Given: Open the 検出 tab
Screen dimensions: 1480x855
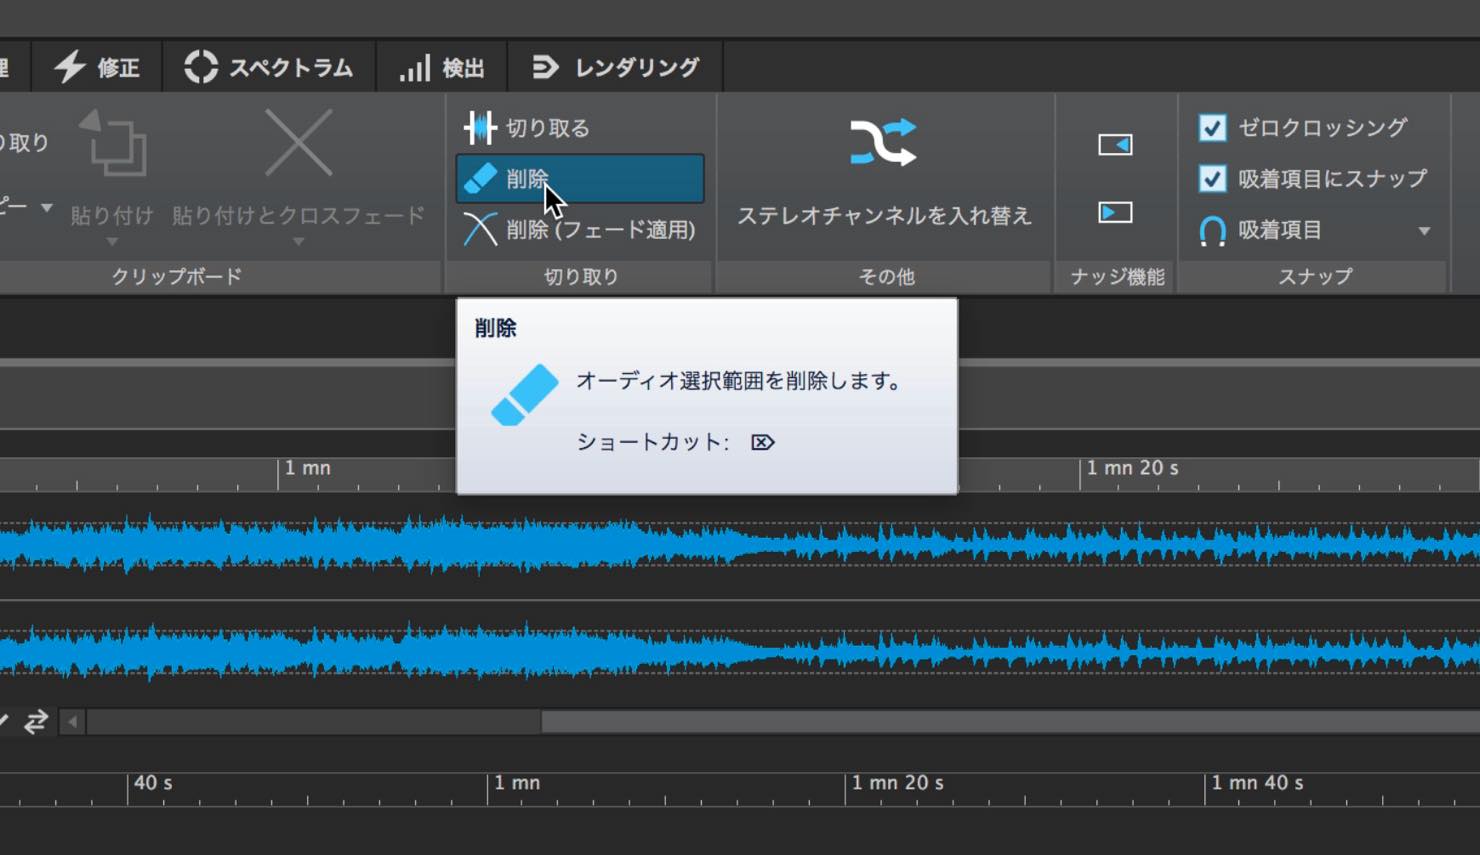Looking at the screenshot, I should click(441, 68).
